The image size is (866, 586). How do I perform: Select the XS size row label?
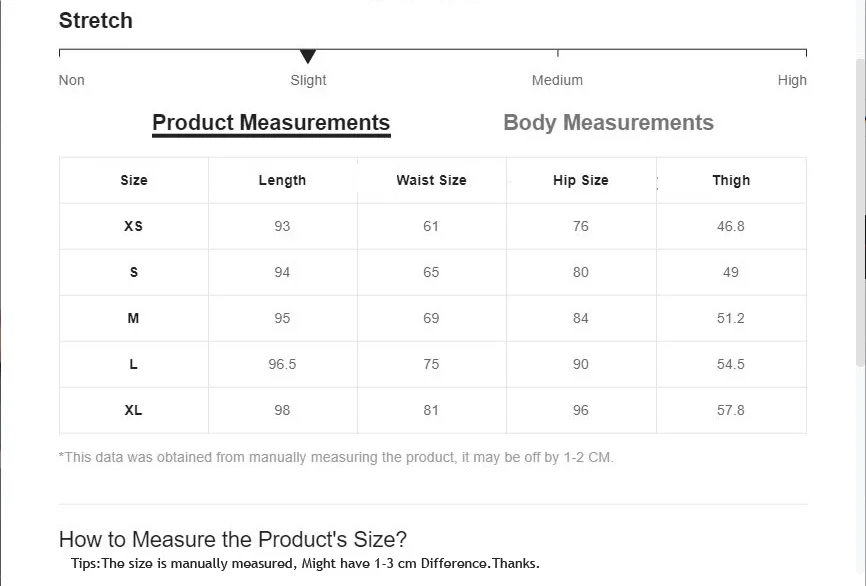134,226
